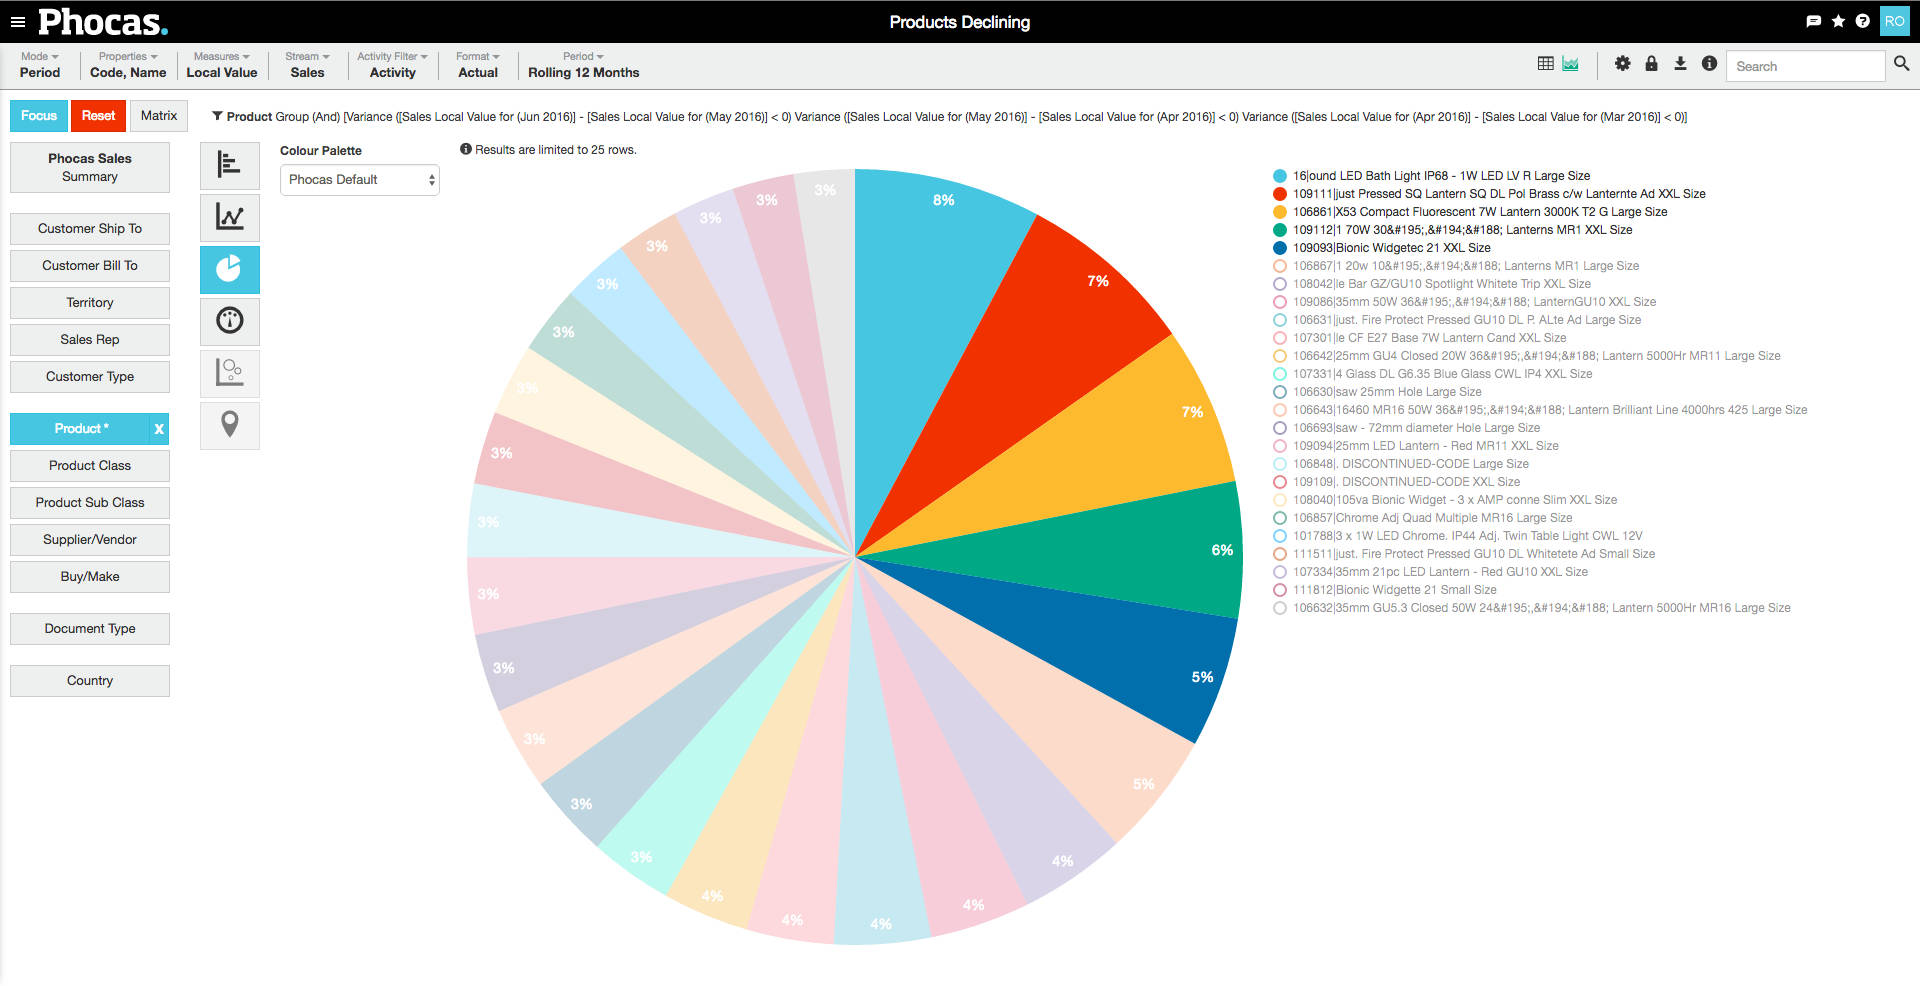The height and width of the screenshot is (986, 1920).
Task: Select the Supplier/Vendor dimension
Action: click(90, 540)
